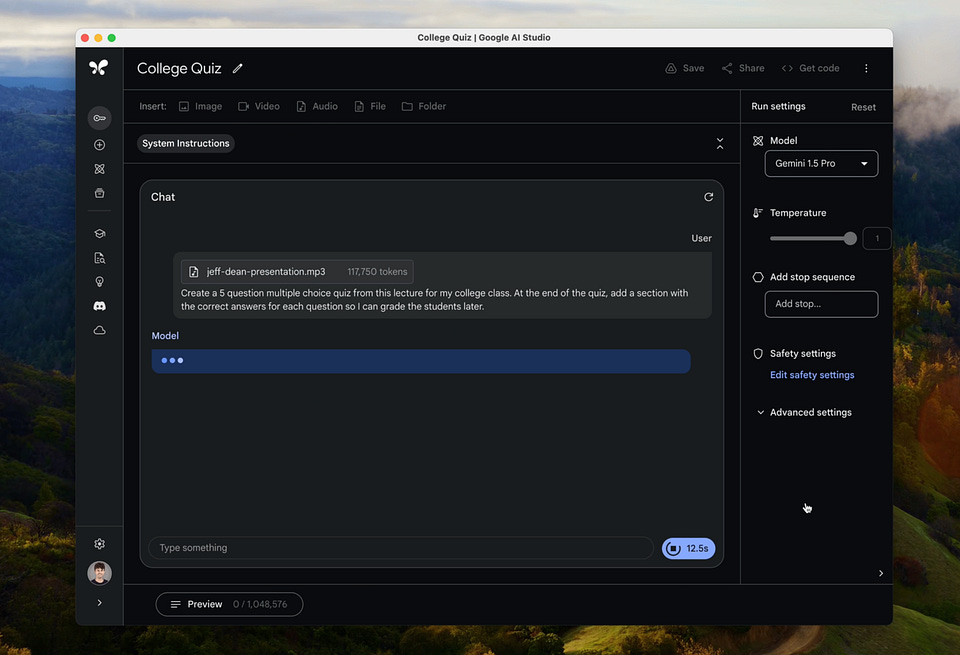Insert a Video
This screenshot has height=655, width=960.
point(258,107)
